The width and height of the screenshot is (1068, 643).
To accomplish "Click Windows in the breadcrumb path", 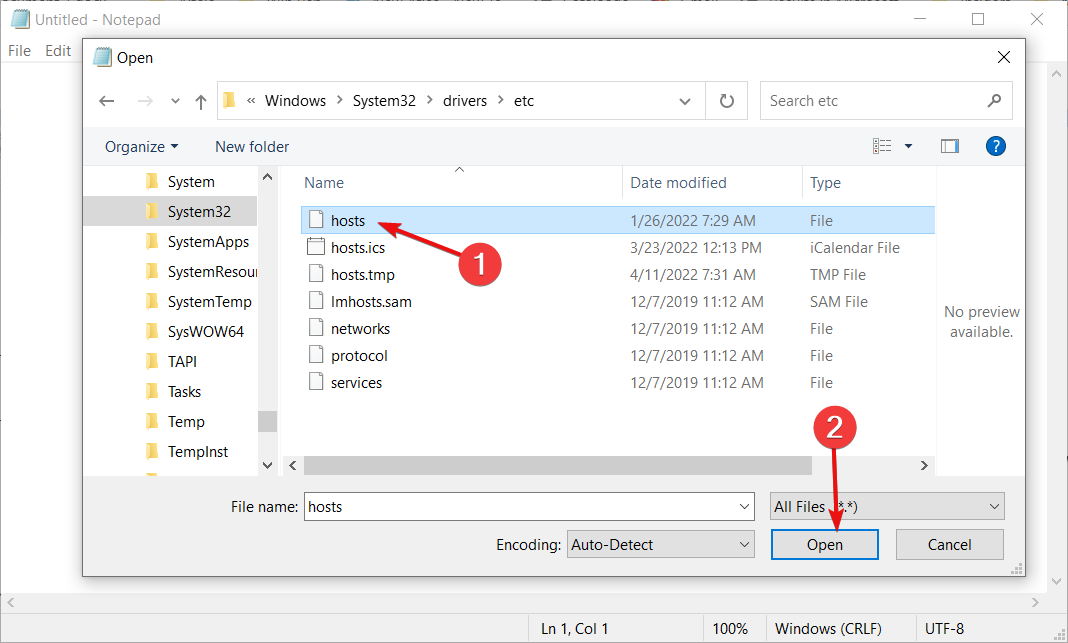I will pos(295,101).
